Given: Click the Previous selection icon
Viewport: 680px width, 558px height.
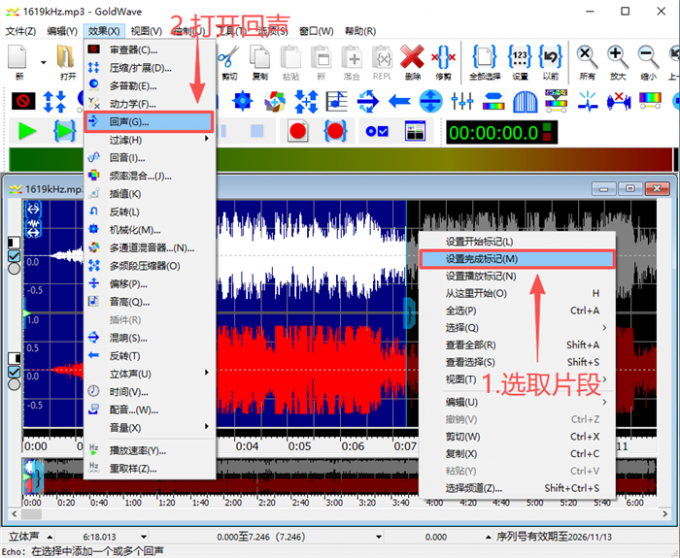Looking at the screenshot, I should point(550,57).
